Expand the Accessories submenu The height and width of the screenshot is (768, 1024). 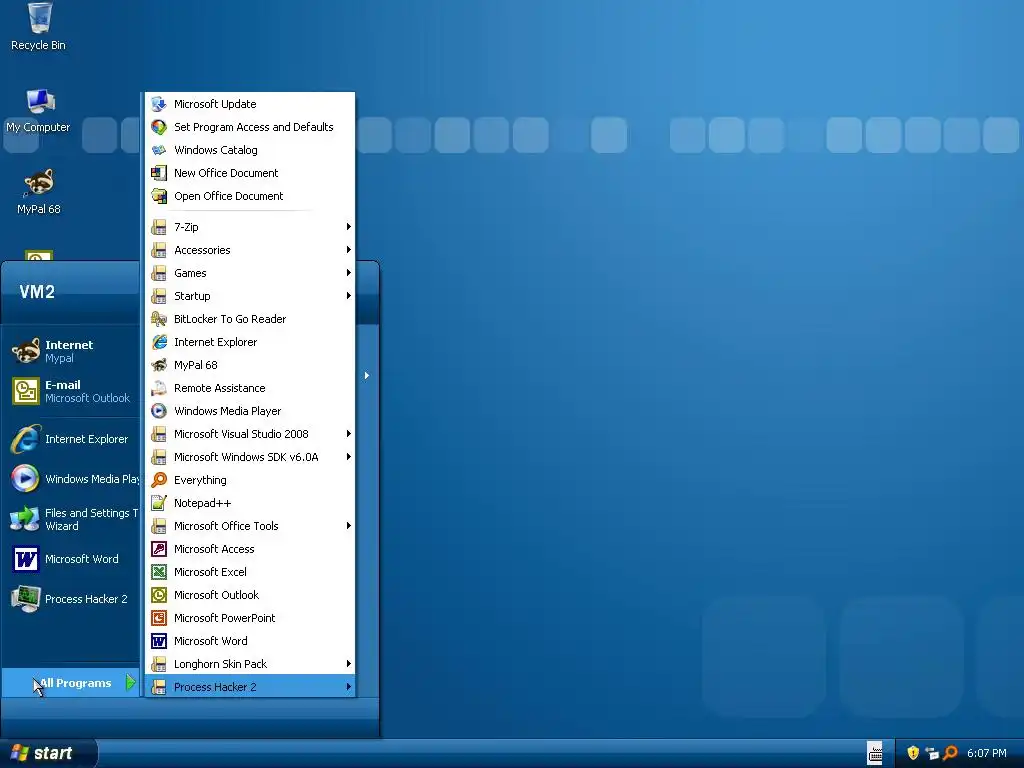[251, 249]
